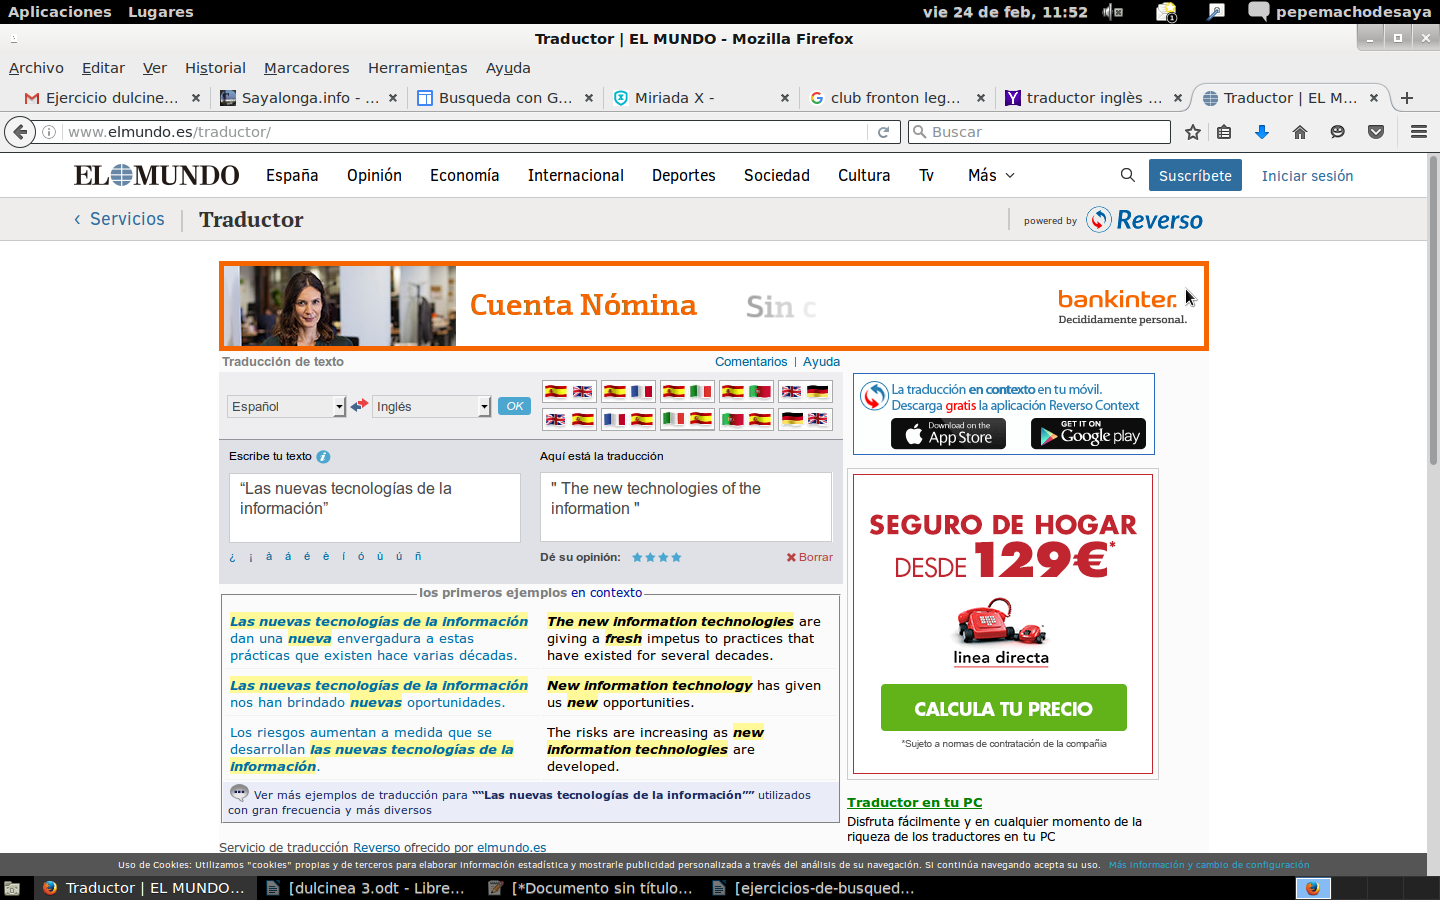The width and height of the screenshot is (1440, 900).
Task: Choose English to Spanish flag pair
Action: click(569, 419)
